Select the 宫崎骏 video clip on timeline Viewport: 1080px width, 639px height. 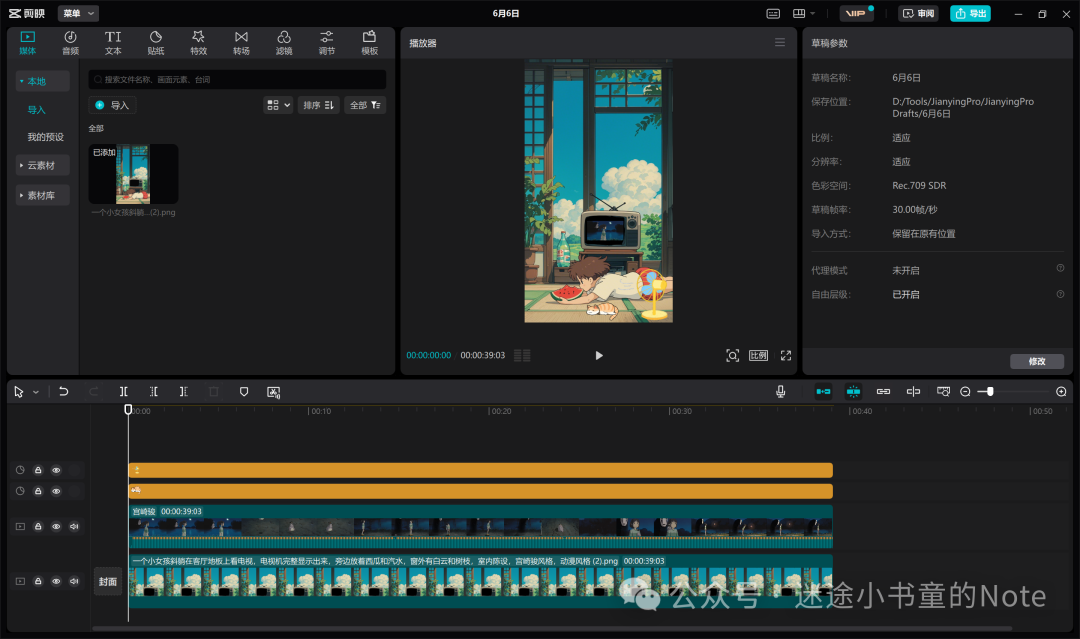pos(481,527)
